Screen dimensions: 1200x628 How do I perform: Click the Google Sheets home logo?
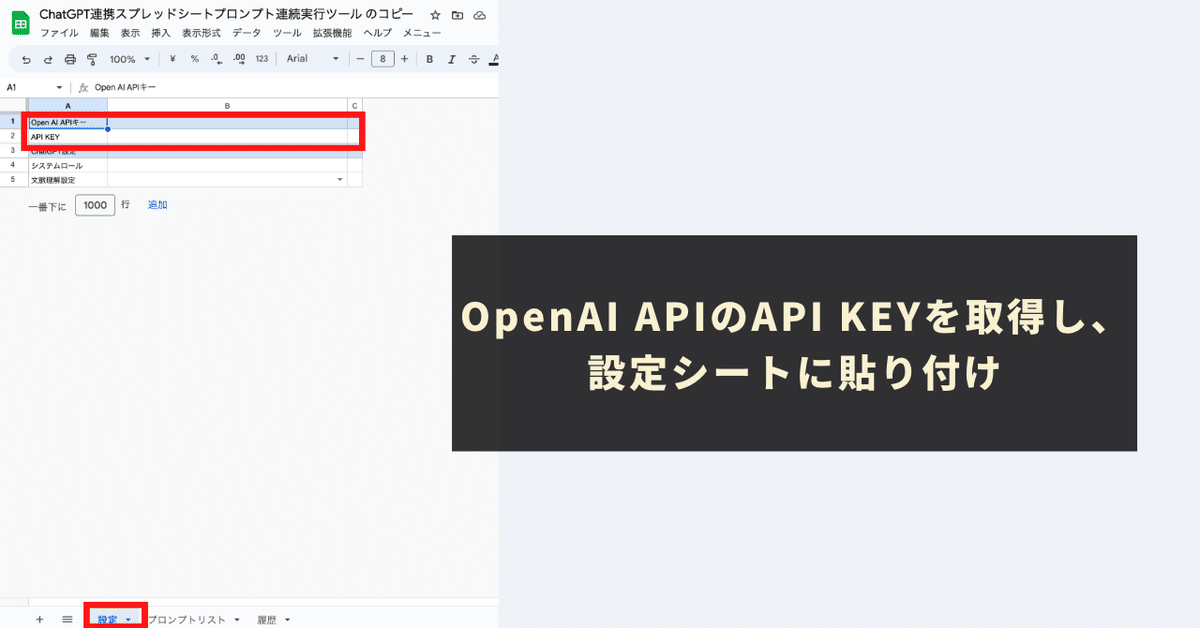point(20,24)
